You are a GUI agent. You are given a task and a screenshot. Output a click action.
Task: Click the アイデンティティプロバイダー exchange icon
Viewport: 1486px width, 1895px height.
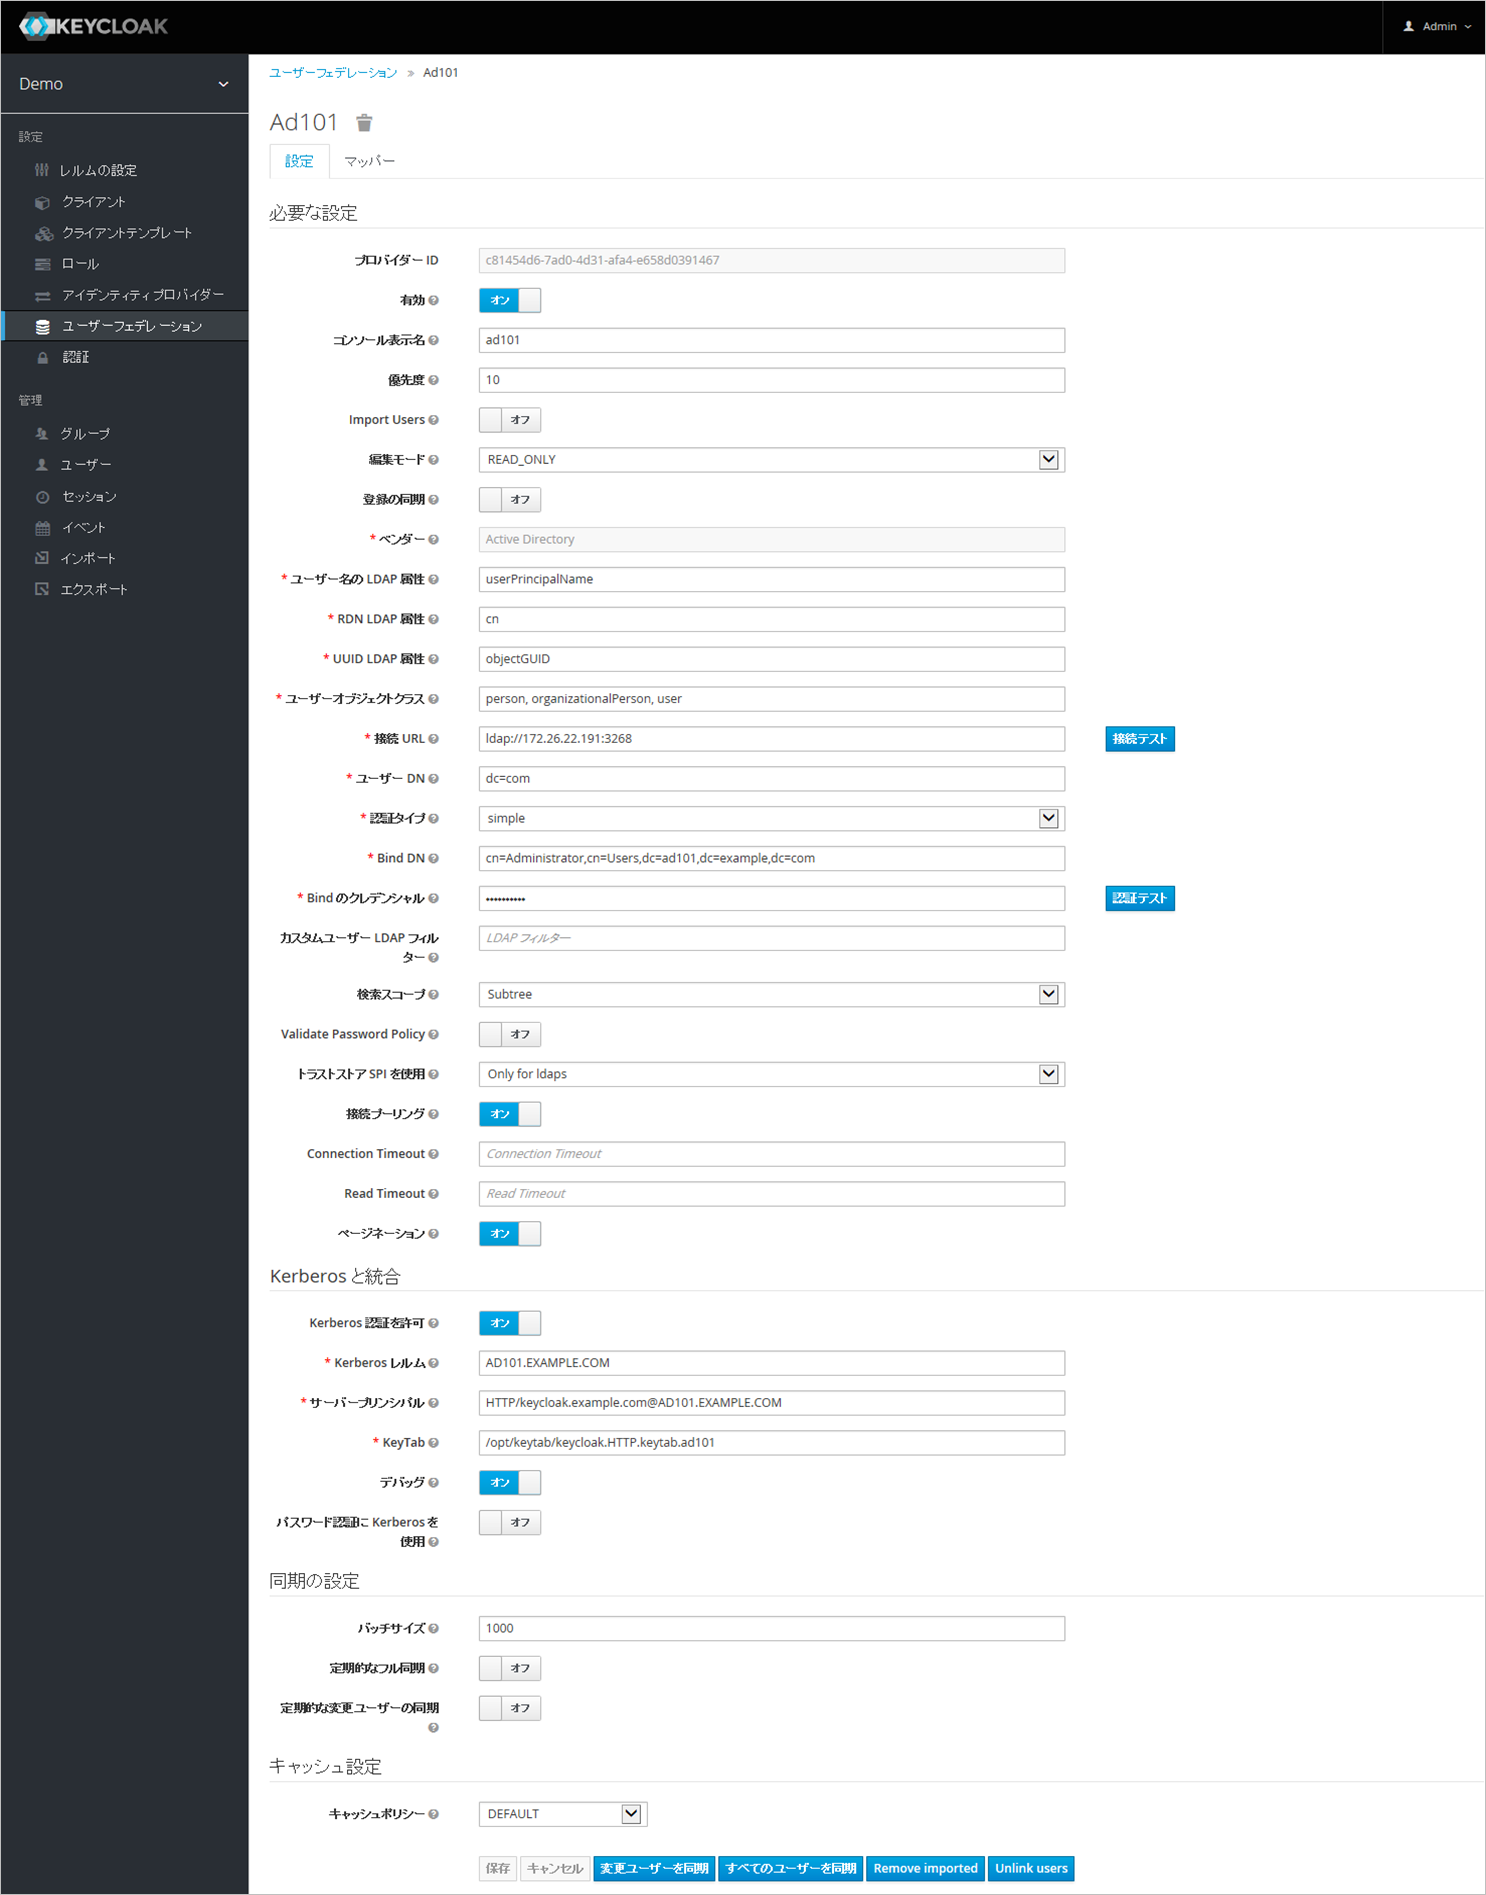point(42,295)
